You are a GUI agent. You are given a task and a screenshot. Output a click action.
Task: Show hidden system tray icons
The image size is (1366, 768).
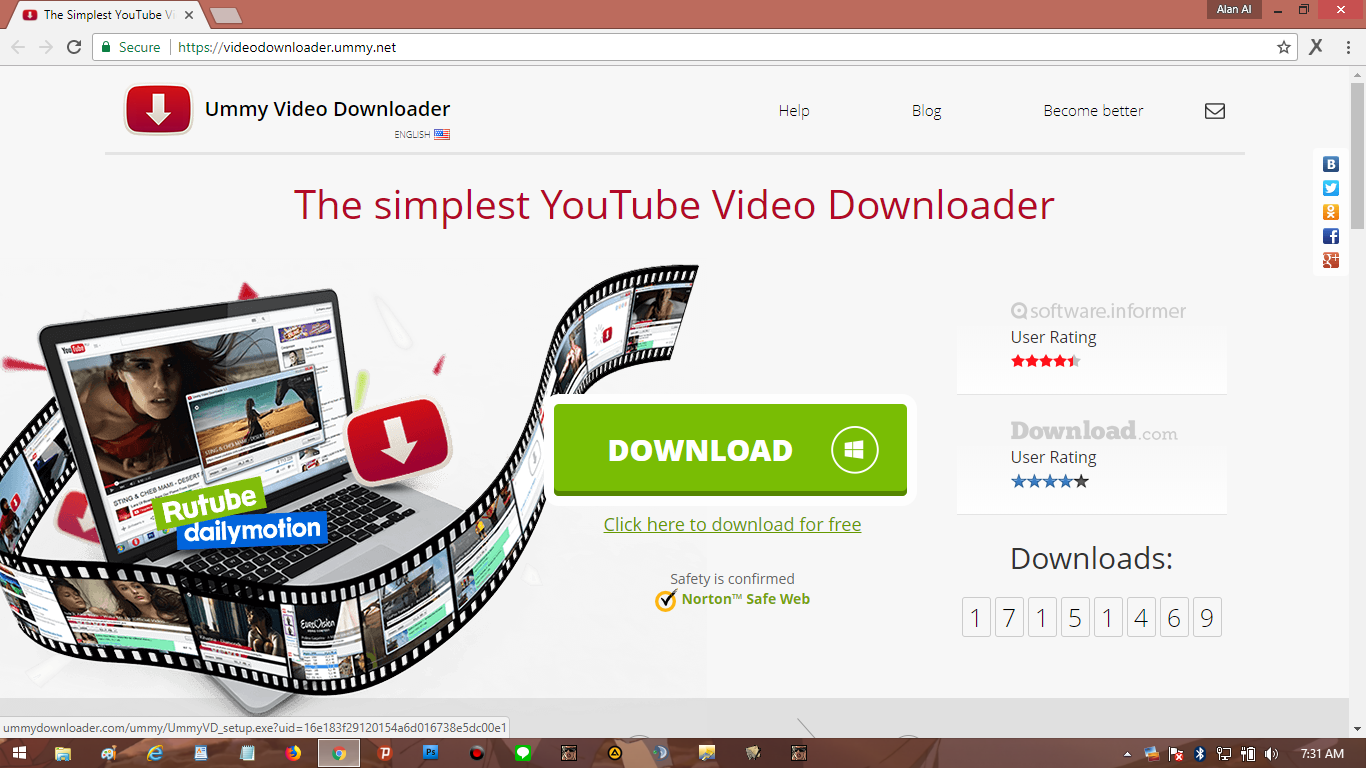[1128, 753]
